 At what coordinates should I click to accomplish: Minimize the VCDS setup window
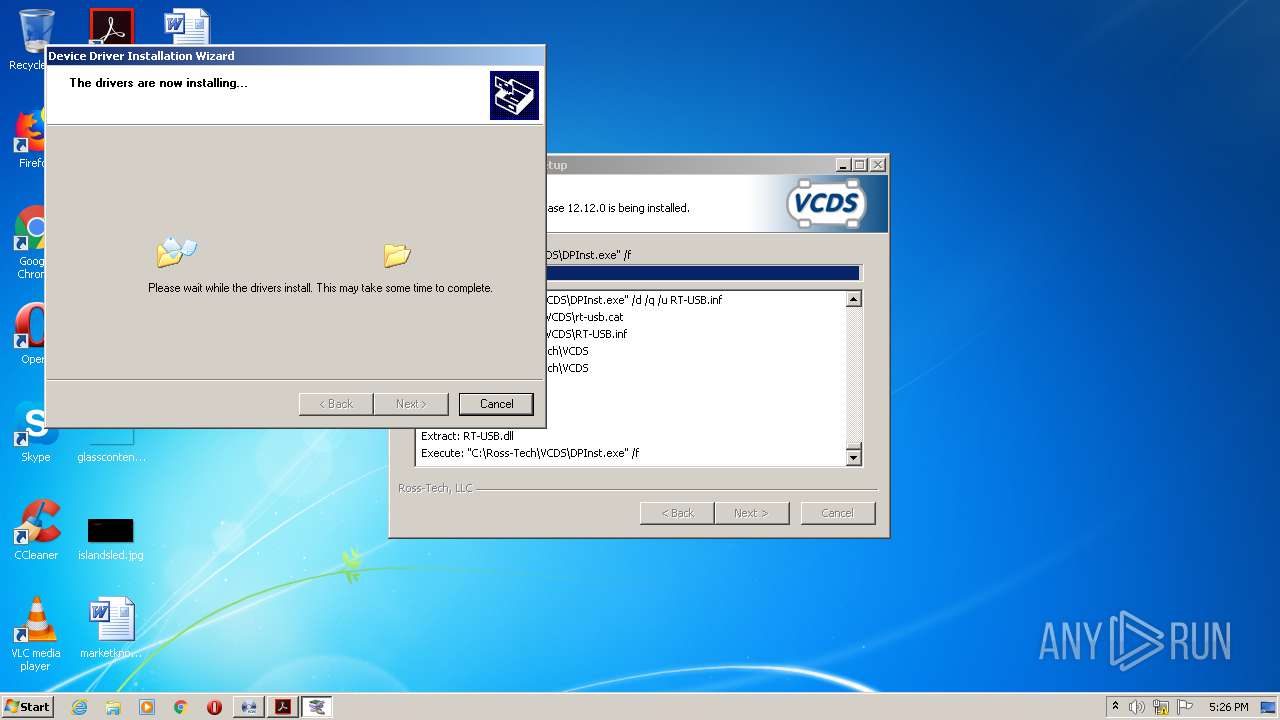[x=843, y=165]
